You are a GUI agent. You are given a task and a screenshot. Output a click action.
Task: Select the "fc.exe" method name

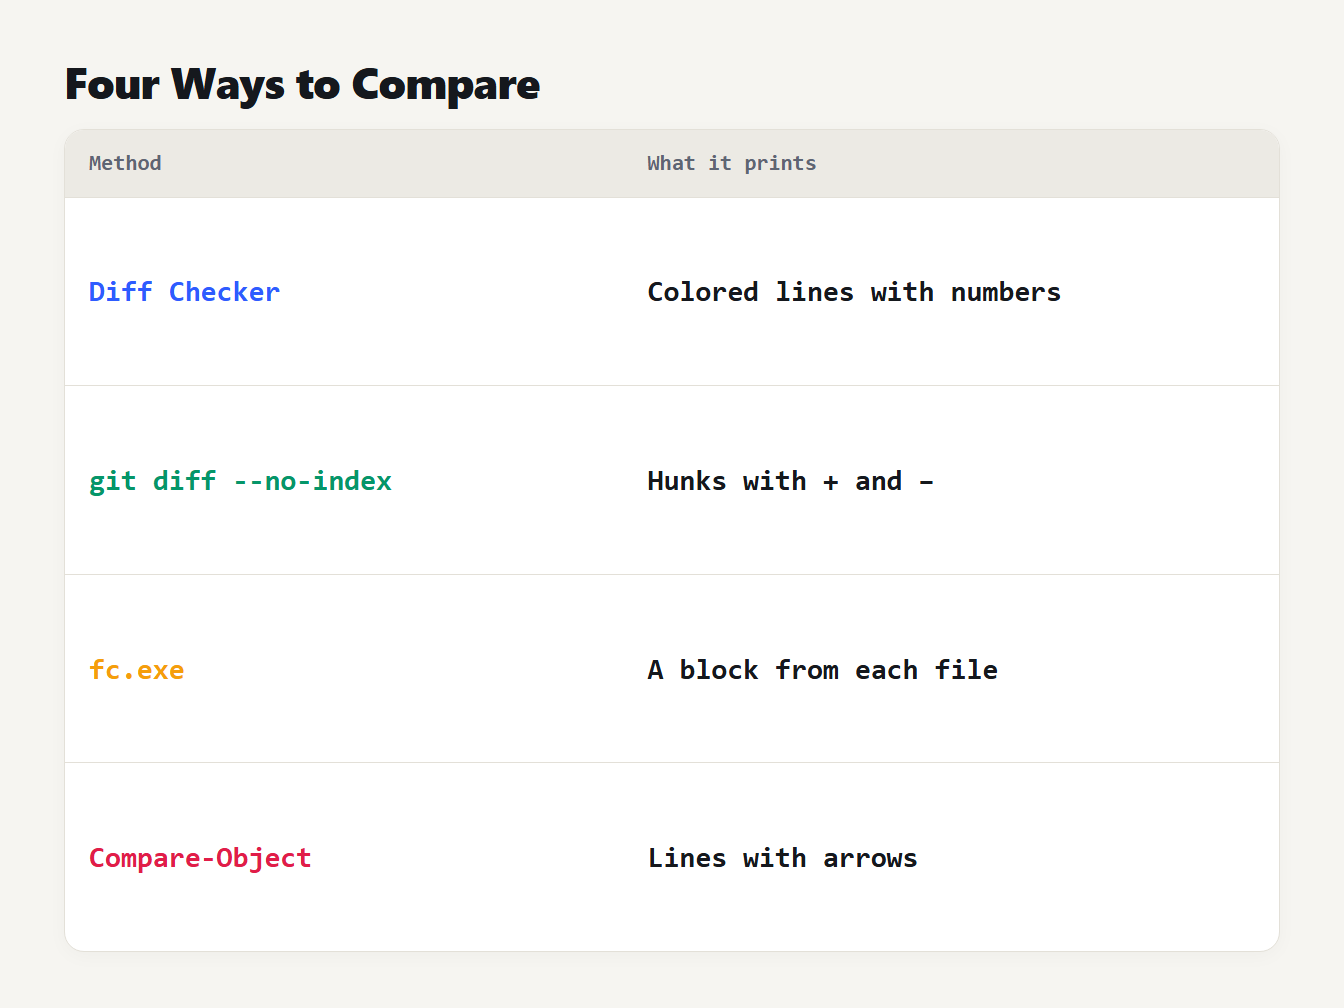136,670
